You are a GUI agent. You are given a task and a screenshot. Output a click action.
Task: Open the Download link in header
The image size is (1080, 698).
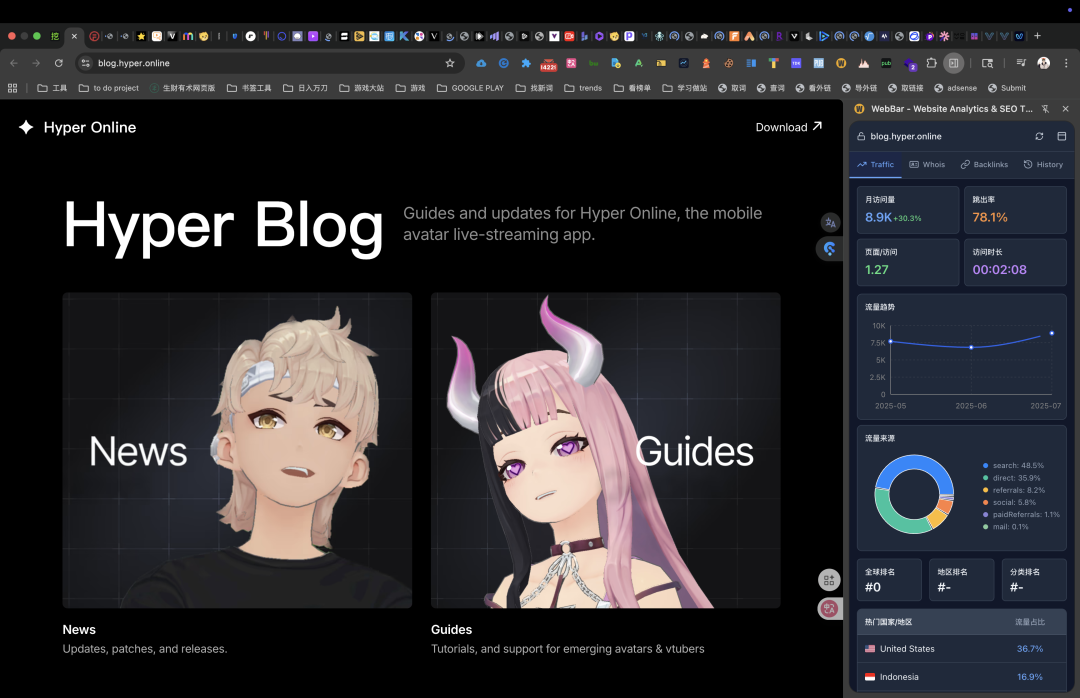(x=789, y=127)
